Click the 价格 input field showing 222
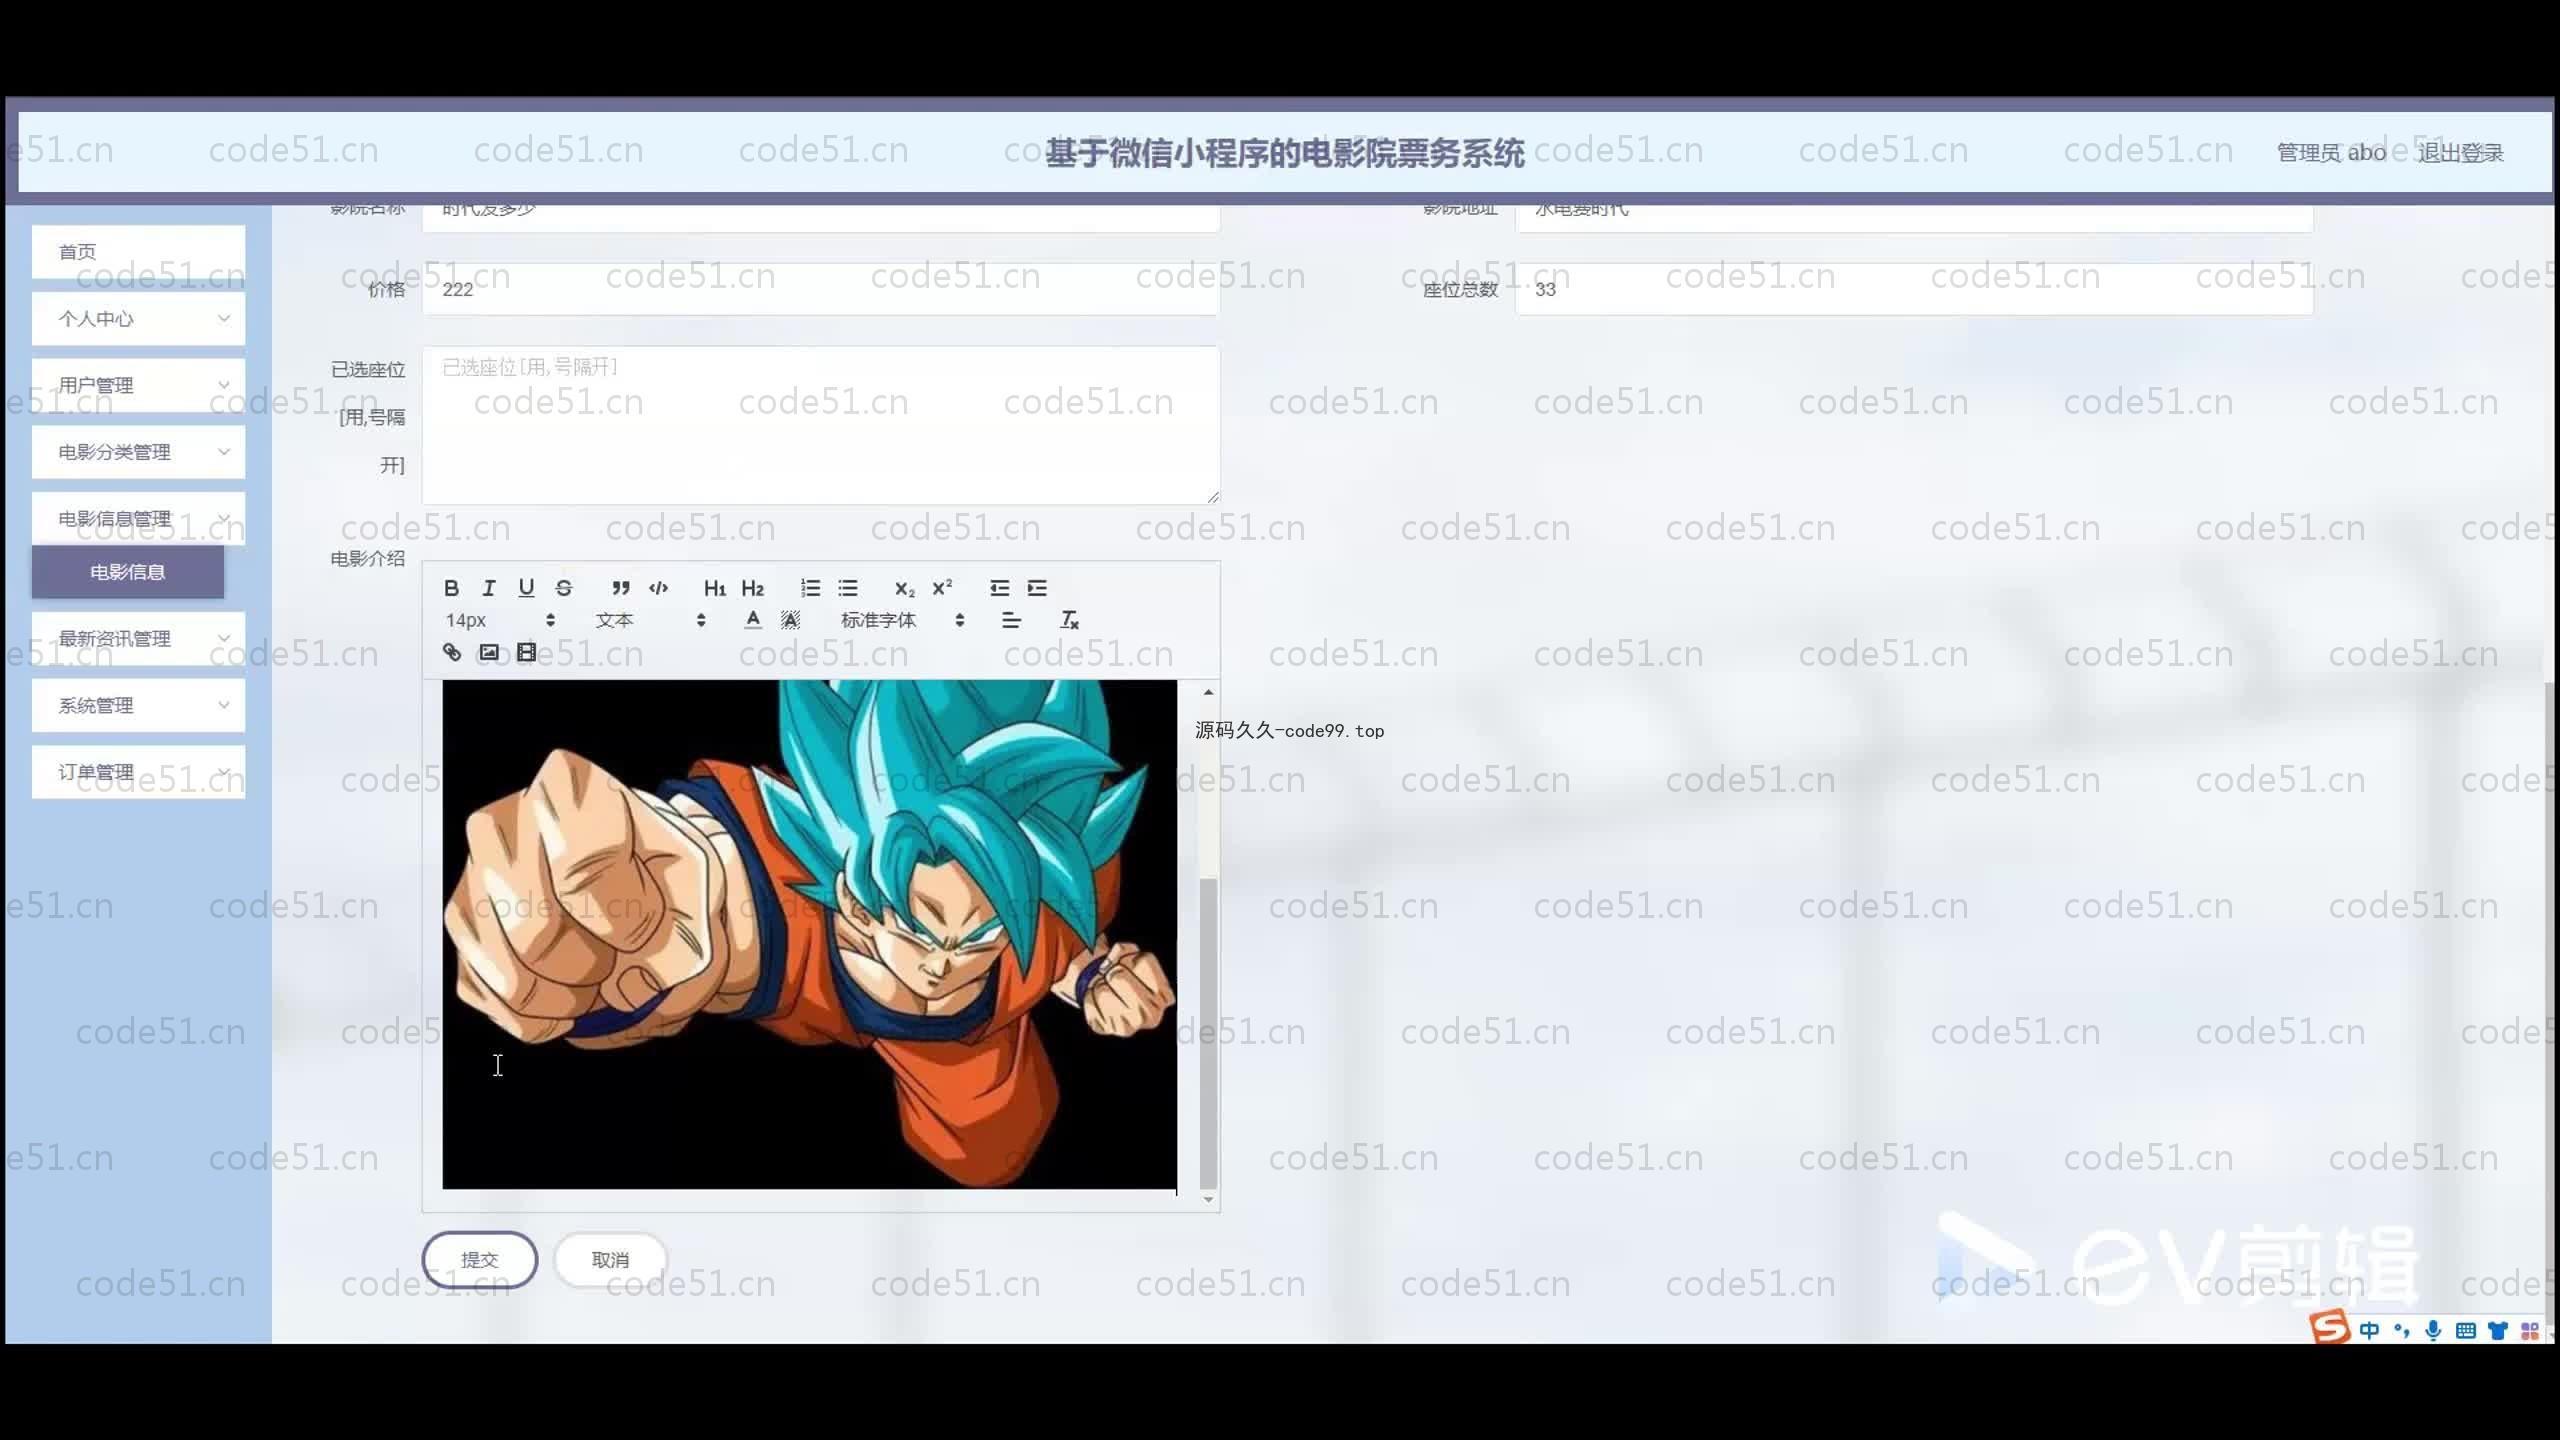2560x1440 pixels. click(x=820, y=289)
